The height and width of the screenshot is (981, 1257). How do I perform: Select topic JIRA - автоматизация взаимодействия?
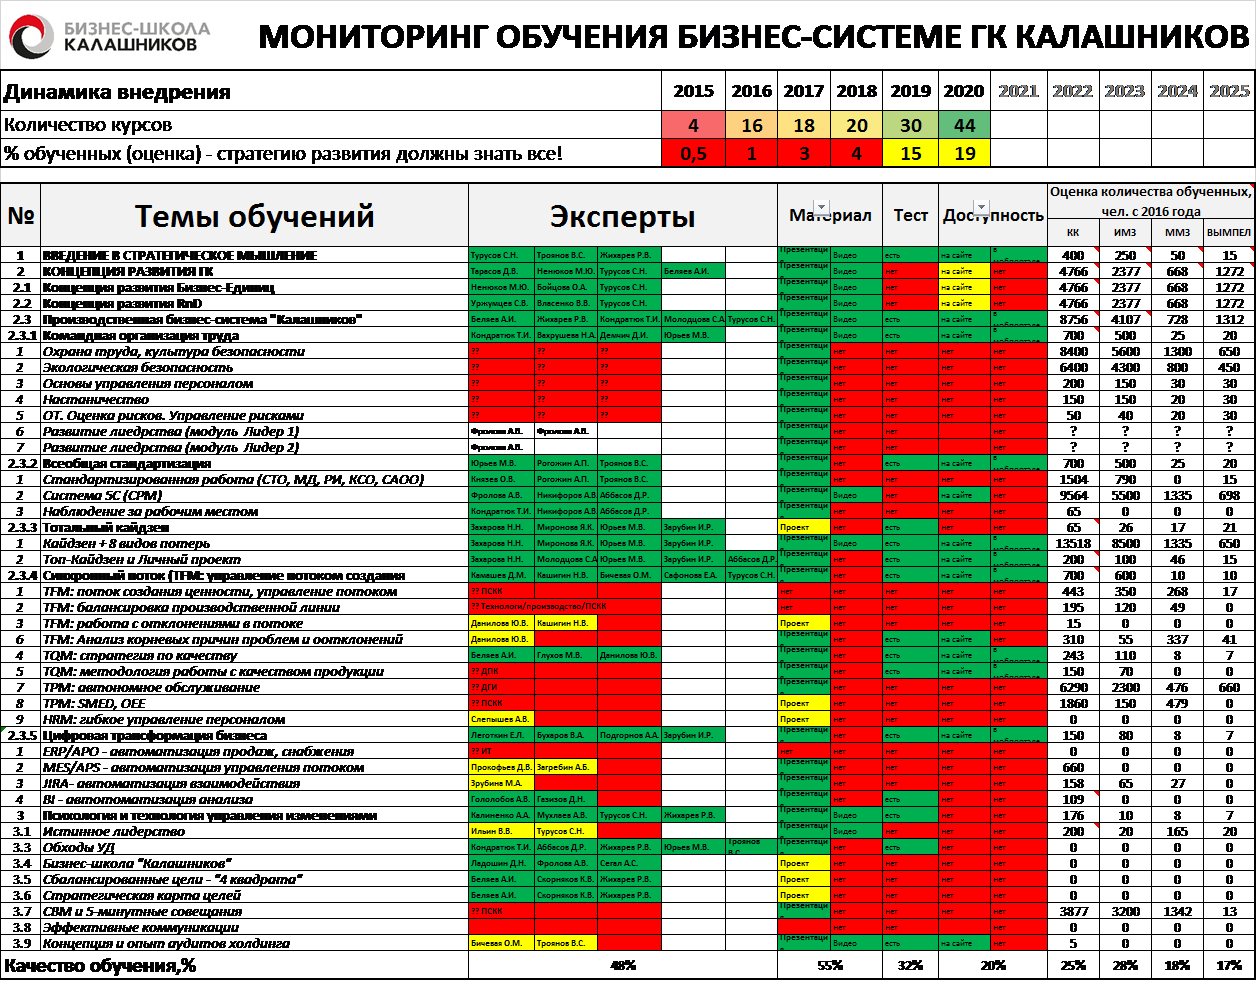pyautogui.click(x=172, y=783)
